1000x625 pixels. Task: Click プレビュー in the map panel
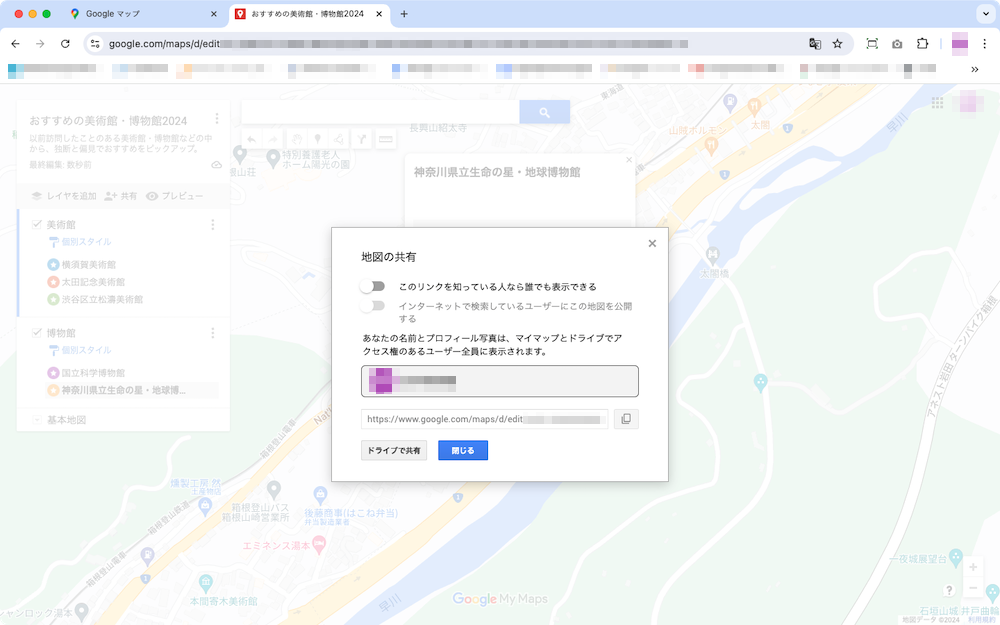[174, 196]
